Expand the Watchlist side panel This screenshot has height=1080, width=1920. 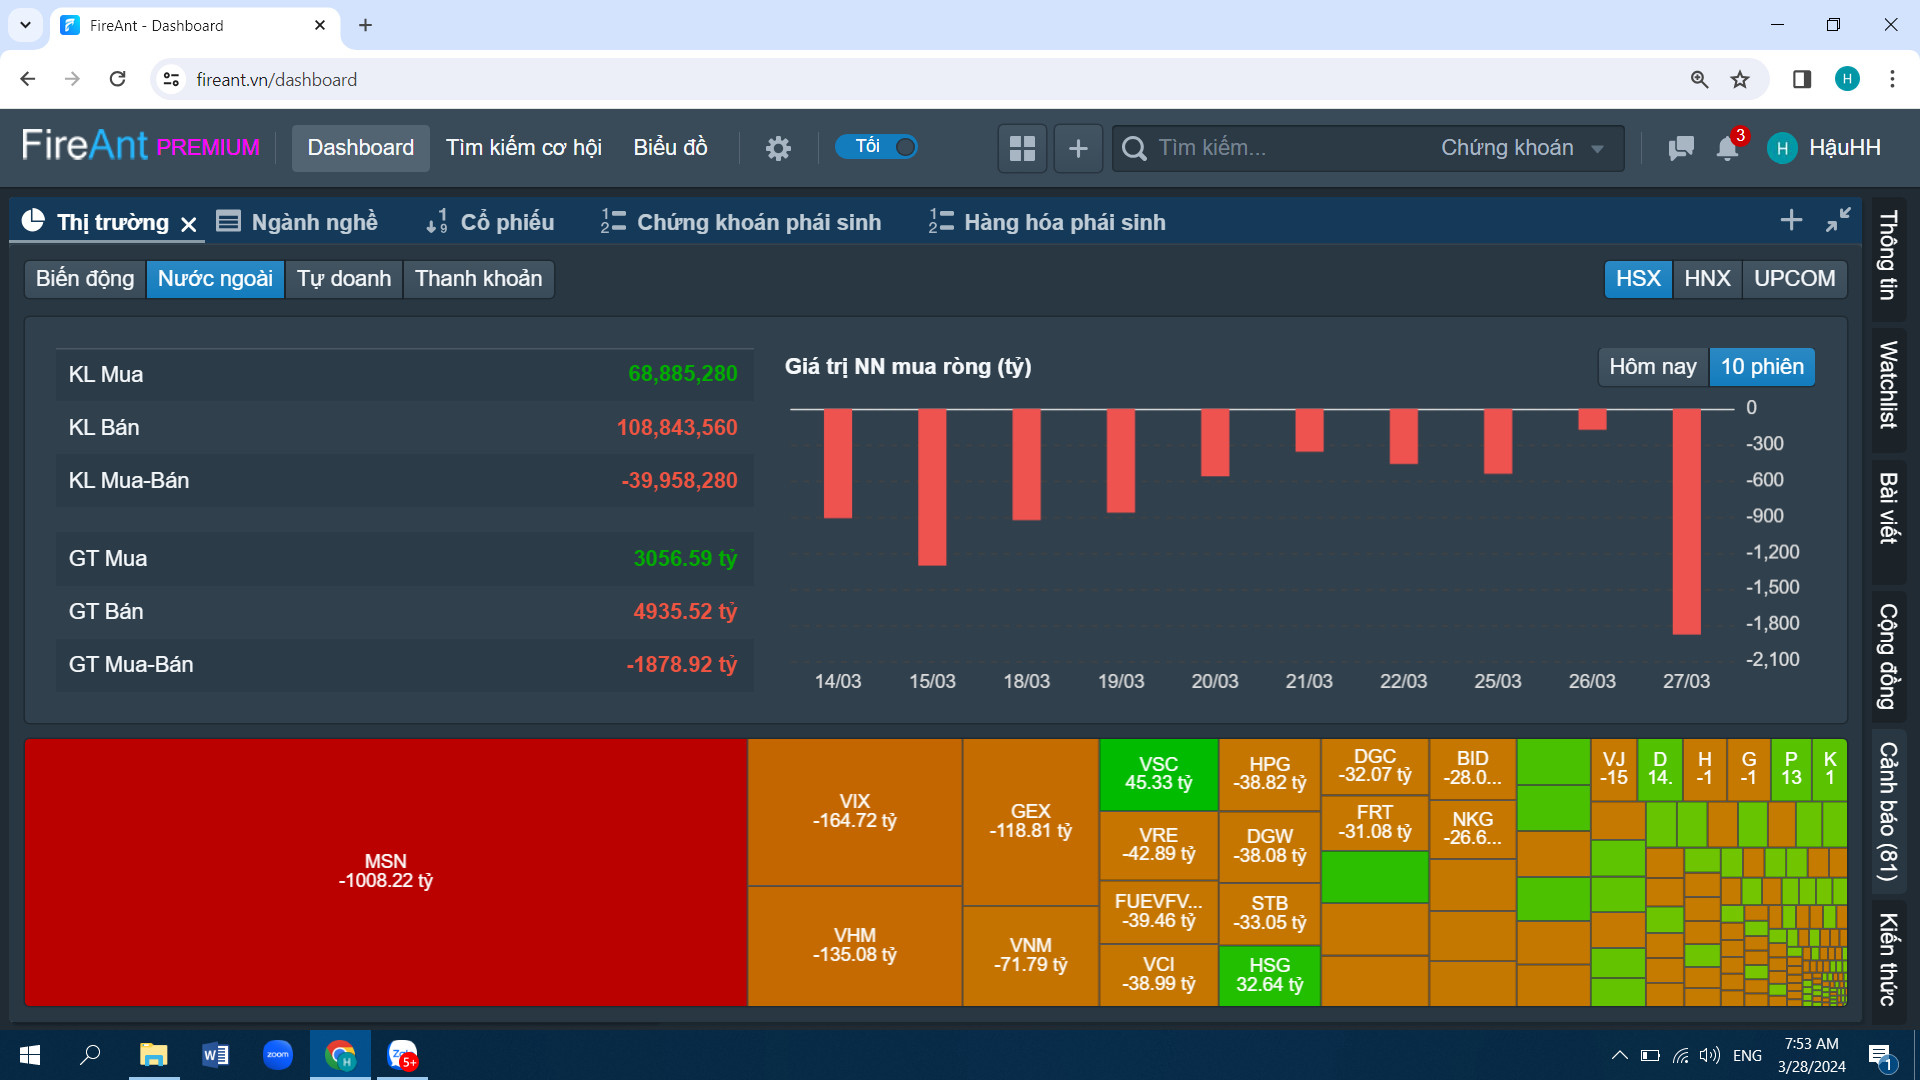[x=1888, y=385]
